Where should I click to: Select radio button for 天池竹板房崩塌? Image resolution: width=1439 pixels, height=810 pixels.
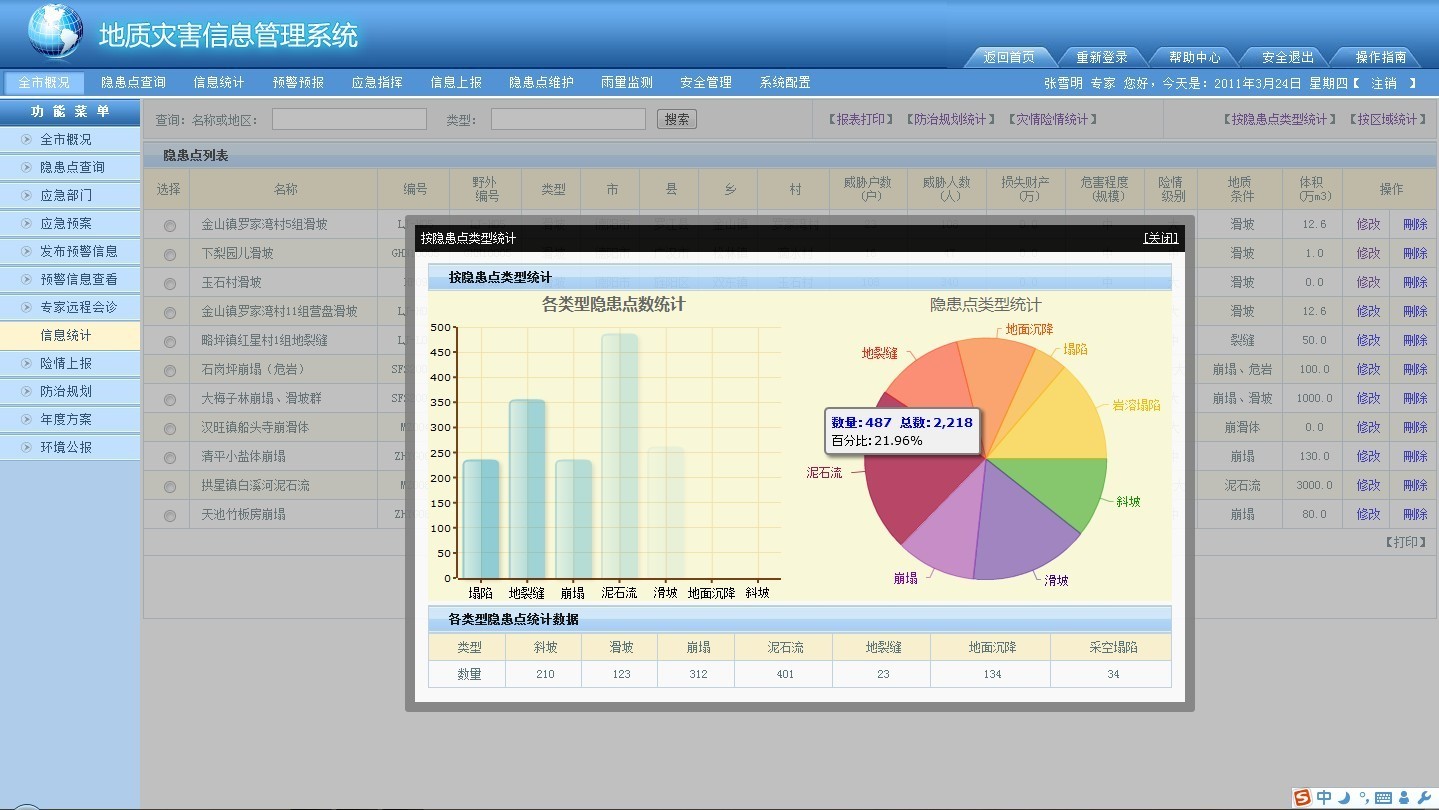coord(169,516)
